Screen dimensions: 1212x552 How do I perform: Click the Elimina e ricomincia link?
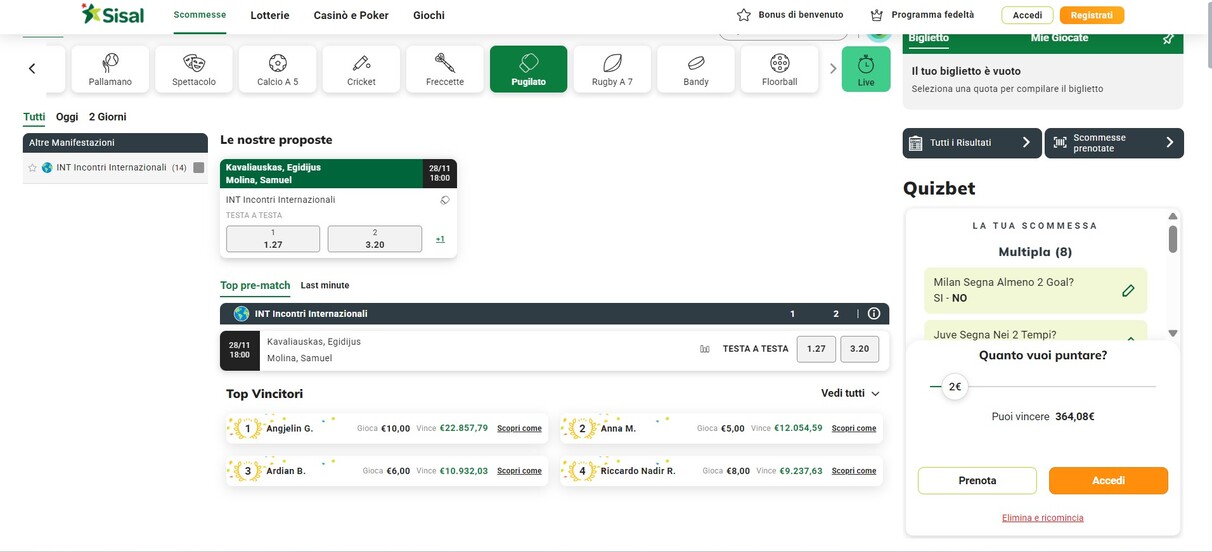click(x=1043, y=518)
